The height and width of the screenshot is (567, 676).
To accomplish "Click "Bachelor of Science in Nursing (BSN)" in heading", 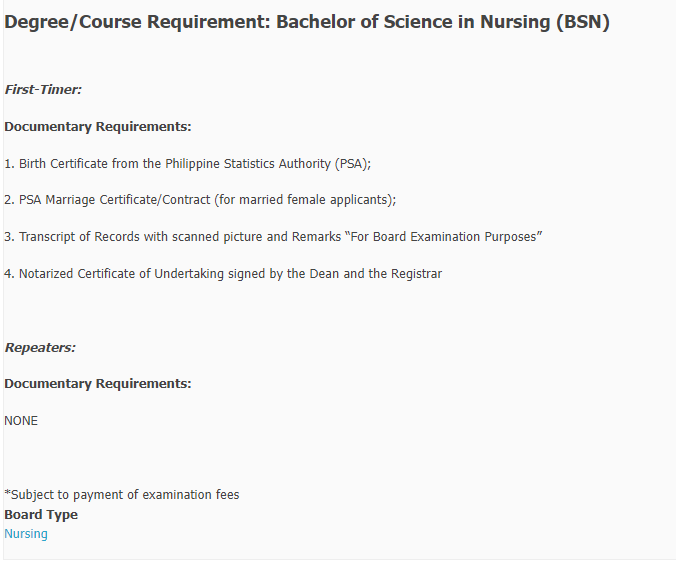I will tap(442, 23).
